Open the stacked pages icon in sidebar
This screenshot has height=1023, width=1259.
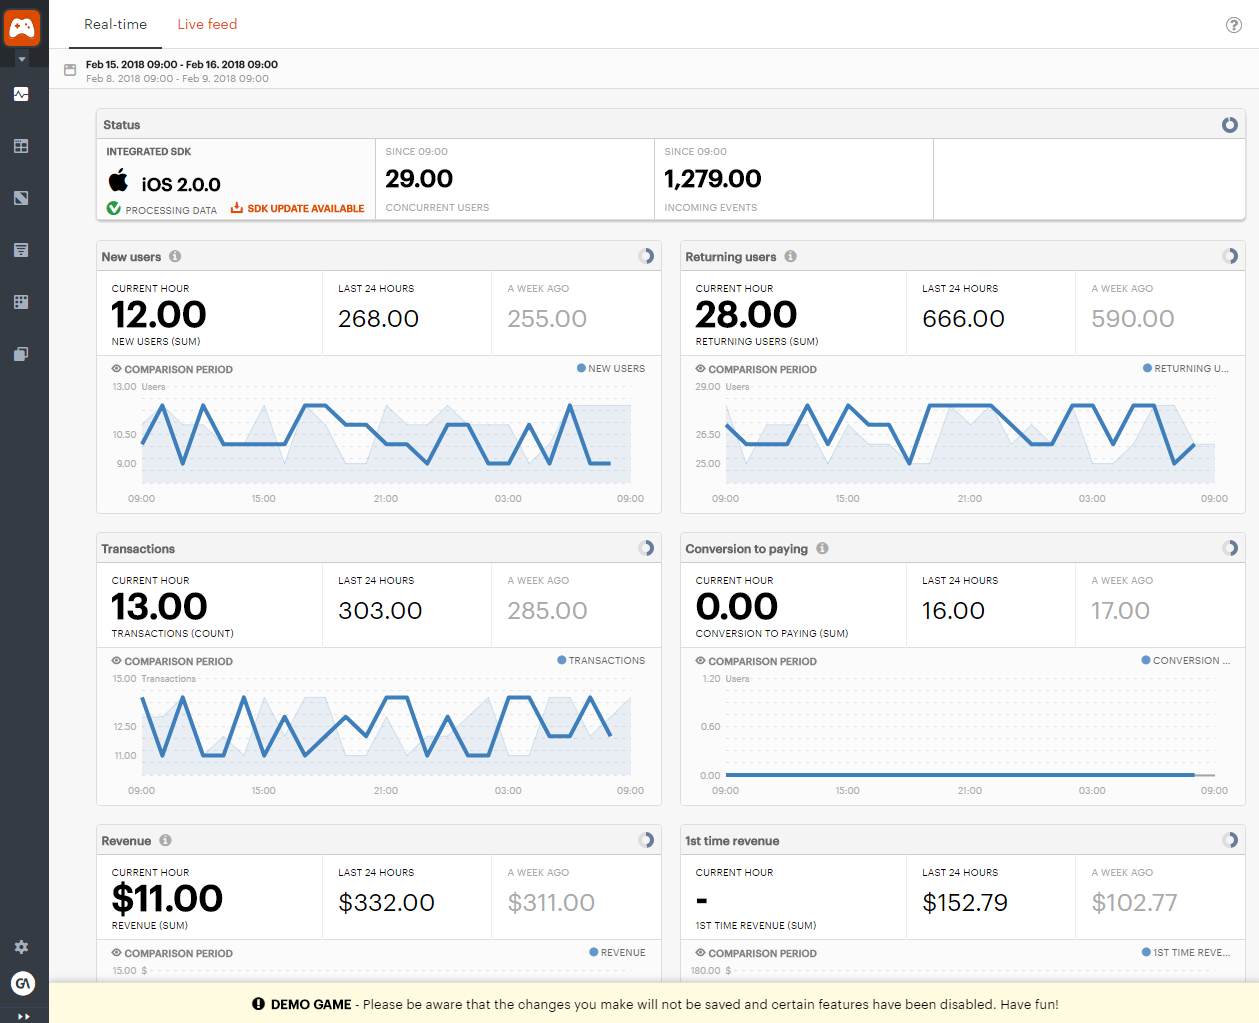tap(21, 354)
